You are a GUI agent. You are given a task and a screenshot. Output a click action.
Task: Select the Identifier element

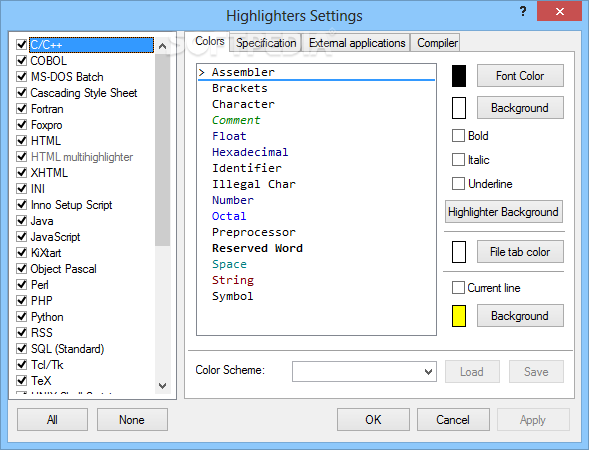[247, 168]
